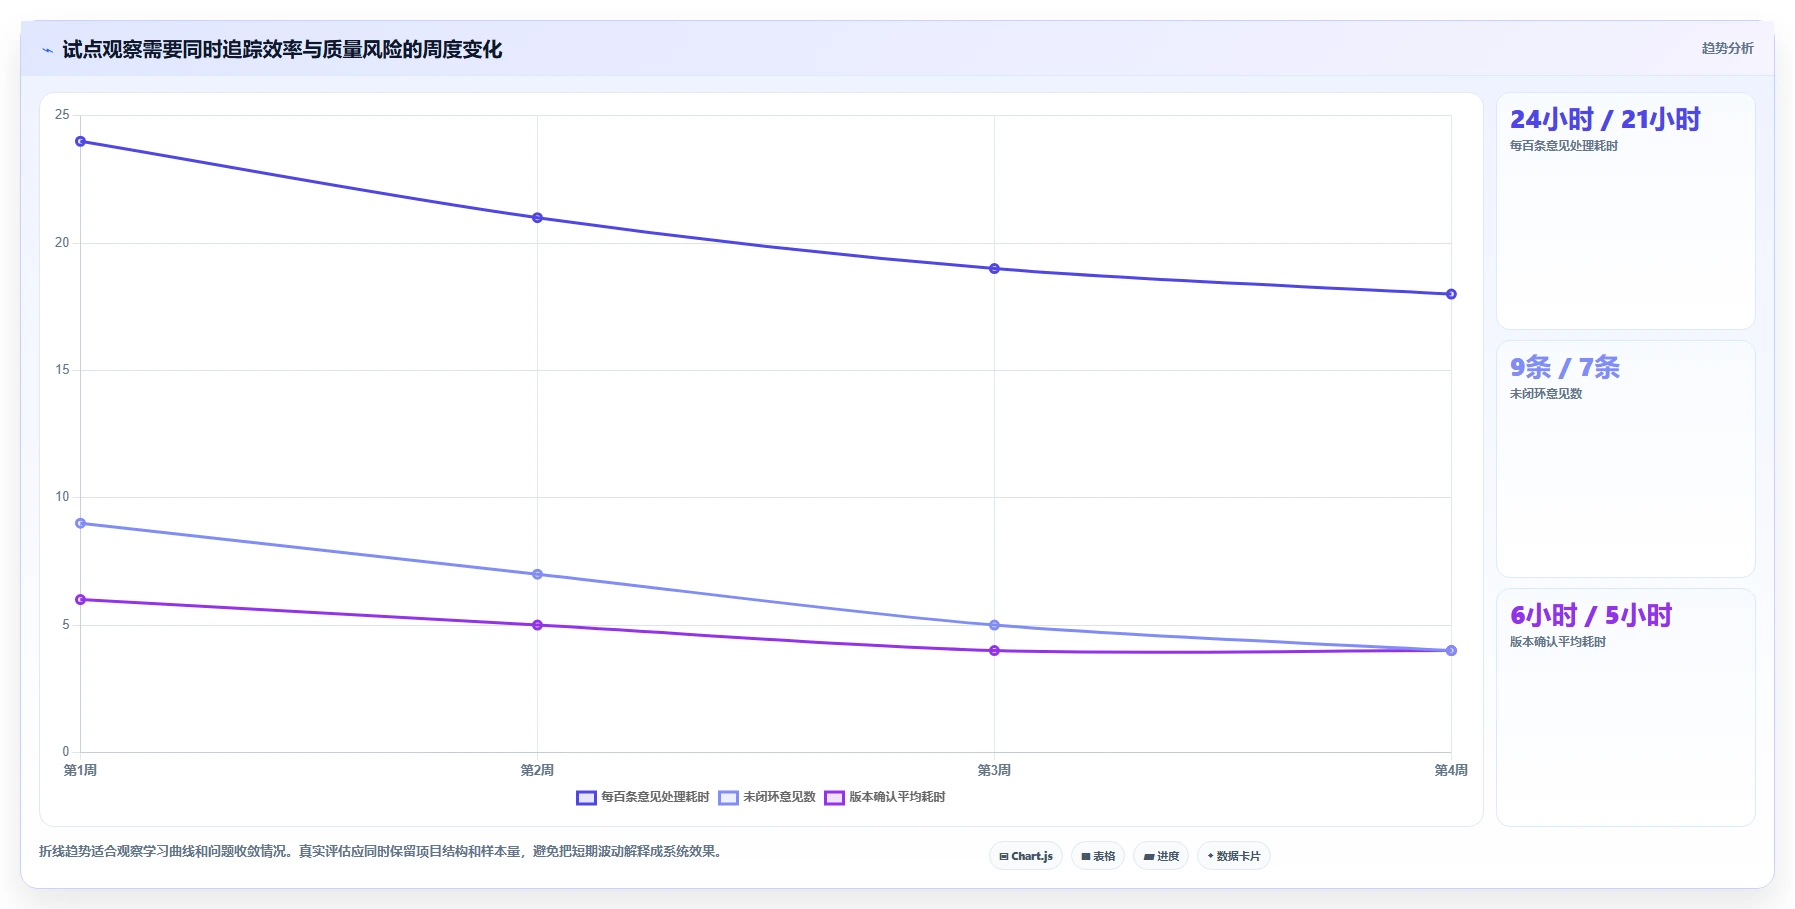Click the 表格 chip
This screenshot has height=909, width=1795.
pos(1098,856)
